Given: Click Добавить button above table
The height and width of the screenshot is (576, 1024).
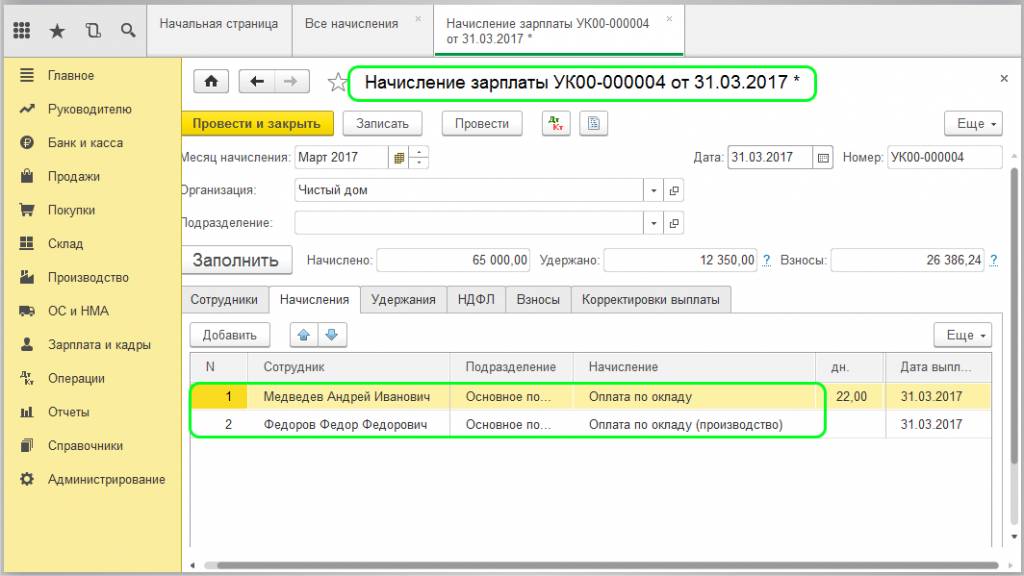Looking at the screenshot, I should (x=229, y=335).
